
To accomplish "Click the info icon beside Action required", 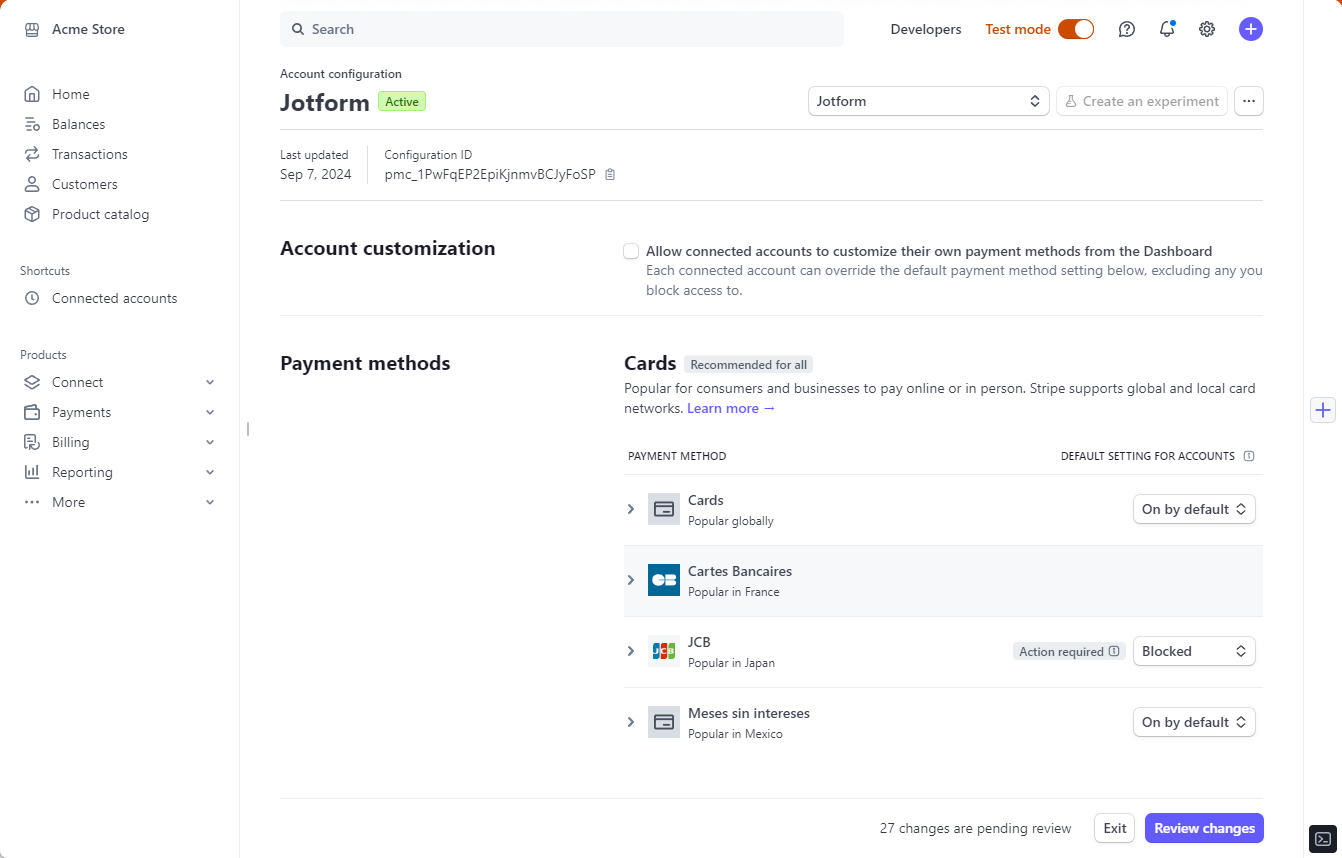I will click(x=1114, y=651).
